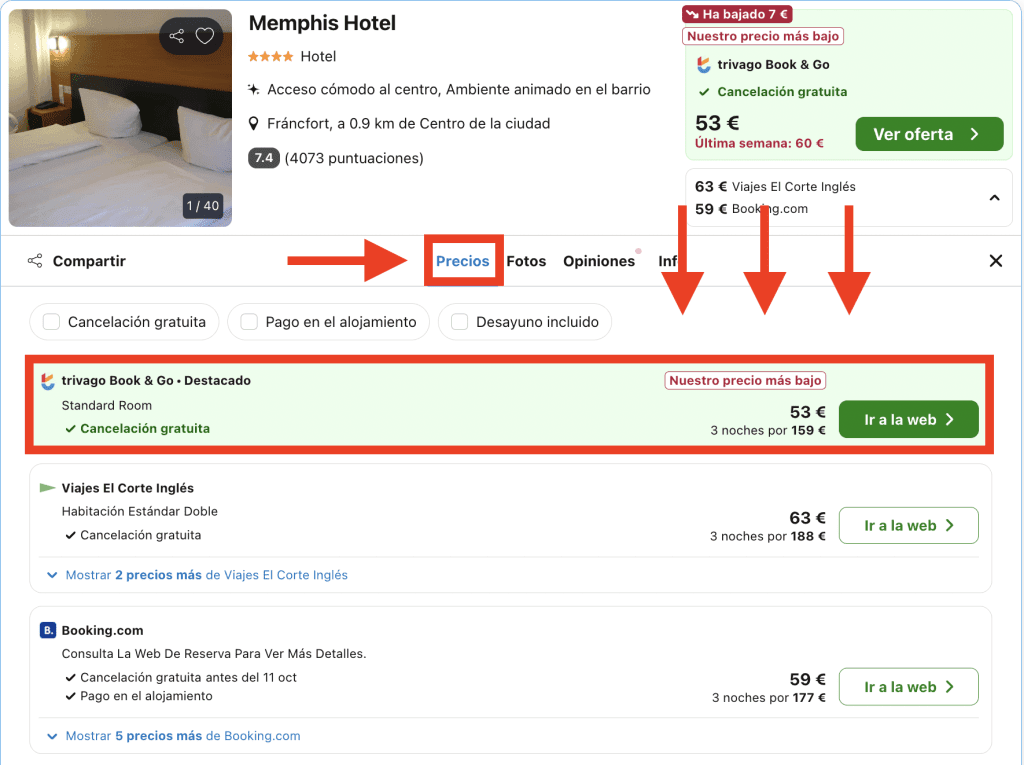The height and width of the screenshot is (765, 1024).
Task: Collapse the other prices list chevron
Action: click(994, 198)
